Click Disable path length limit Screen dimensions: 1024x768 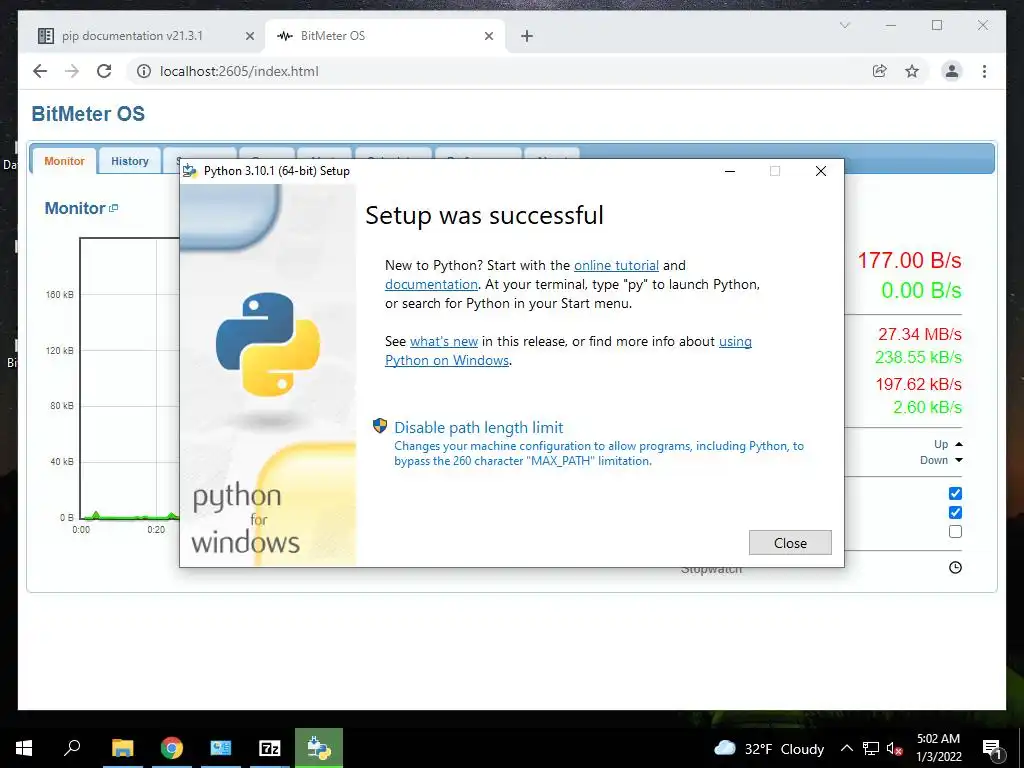[x=478, y=427]
